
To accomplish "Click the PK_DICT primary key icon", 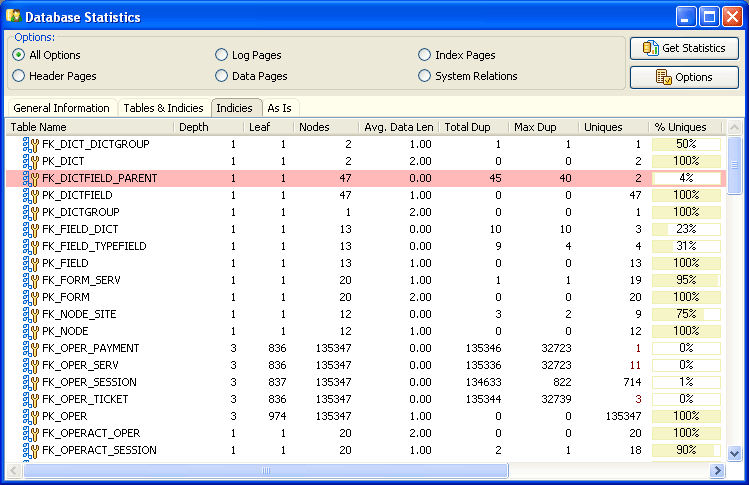I will pos(30,161).
